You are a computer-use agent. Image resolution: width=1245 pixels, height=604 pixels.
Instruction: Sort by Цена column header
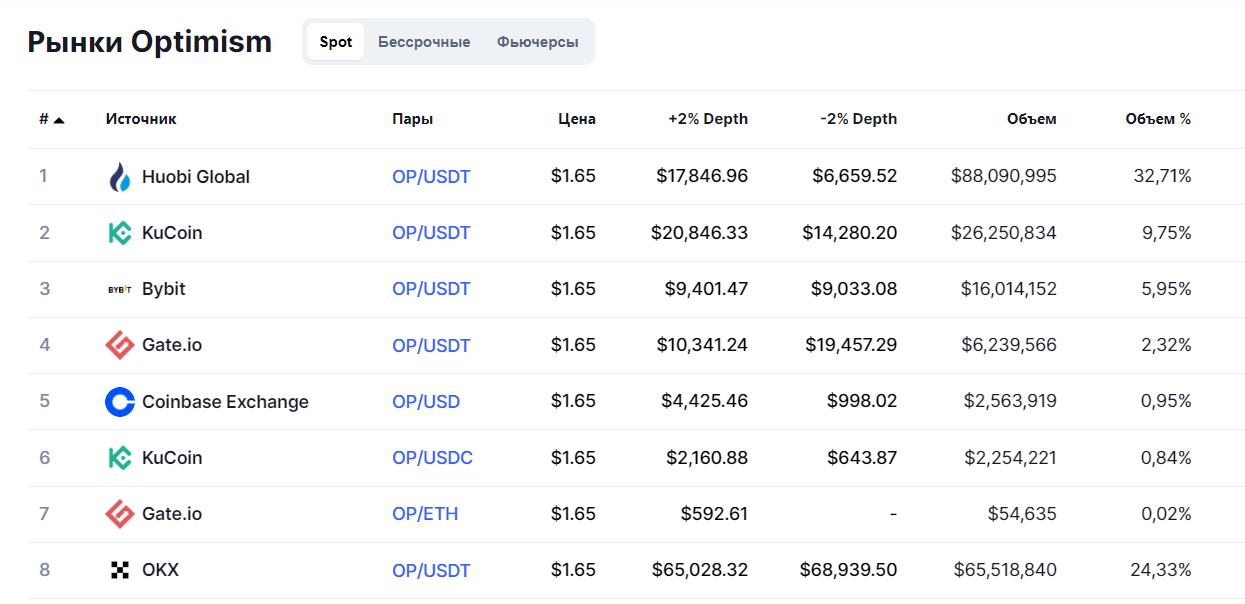pos(577,119)
